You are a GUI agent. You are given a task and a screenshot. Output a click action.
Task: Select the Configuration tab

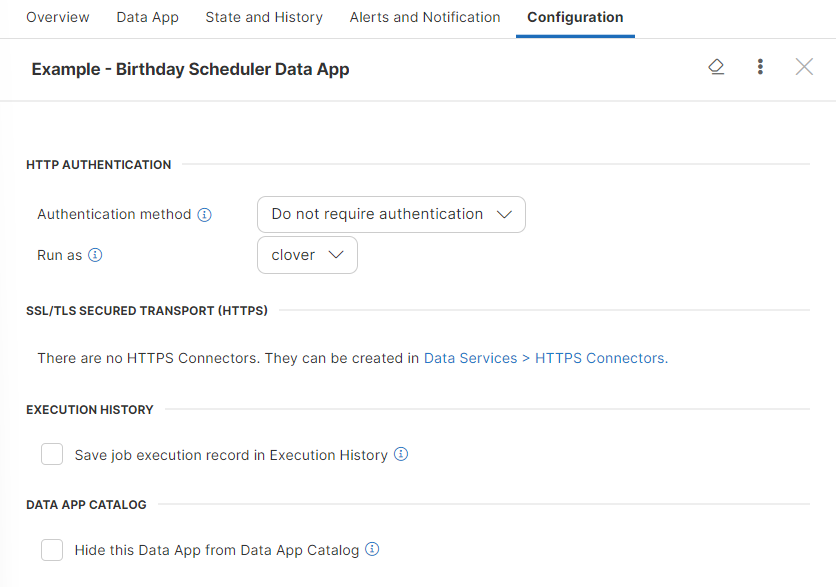tap(574, 17)
